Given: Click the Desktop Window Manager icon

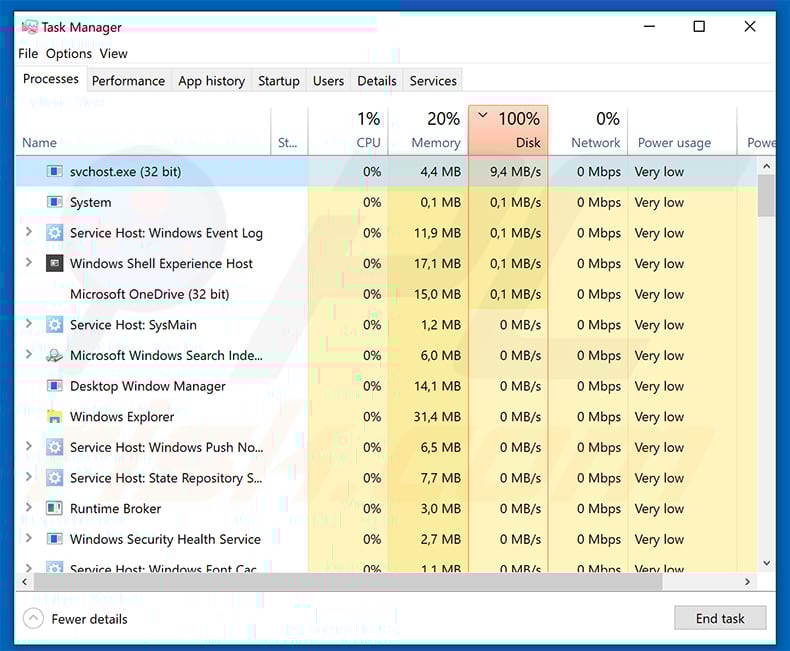Looking at the screenshot, I should pyautogui.click(x=54, y=386).
